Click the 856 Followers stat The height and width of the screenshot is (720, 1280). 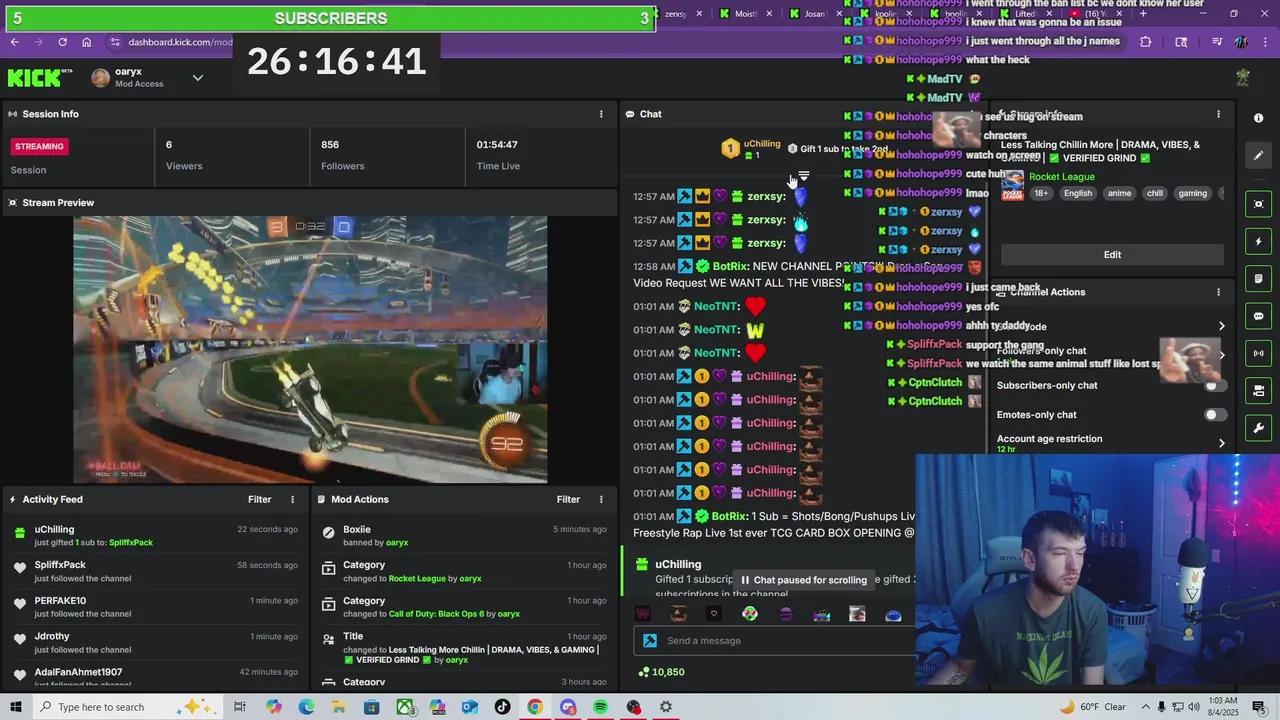(x=343, y=155)
